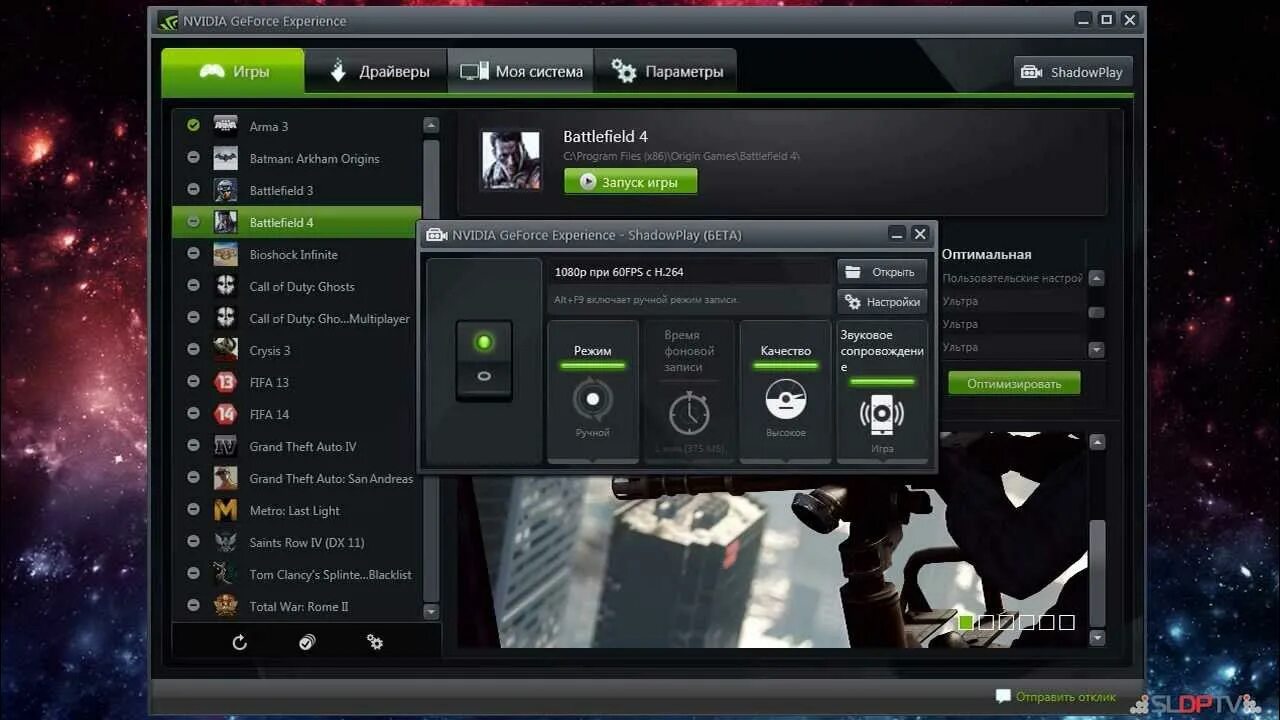1280x720 pixels.
Task: Select the first green screenshot indicator square
Action: pyautogui.click(x=966, y=622)
